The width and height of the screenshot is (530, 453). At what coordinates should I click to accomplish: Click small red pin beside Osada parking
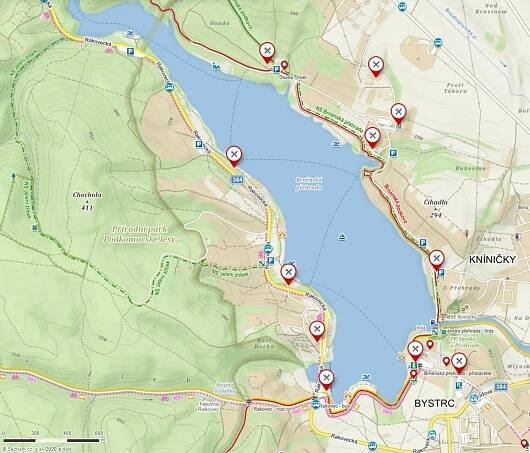click(285, 65)
